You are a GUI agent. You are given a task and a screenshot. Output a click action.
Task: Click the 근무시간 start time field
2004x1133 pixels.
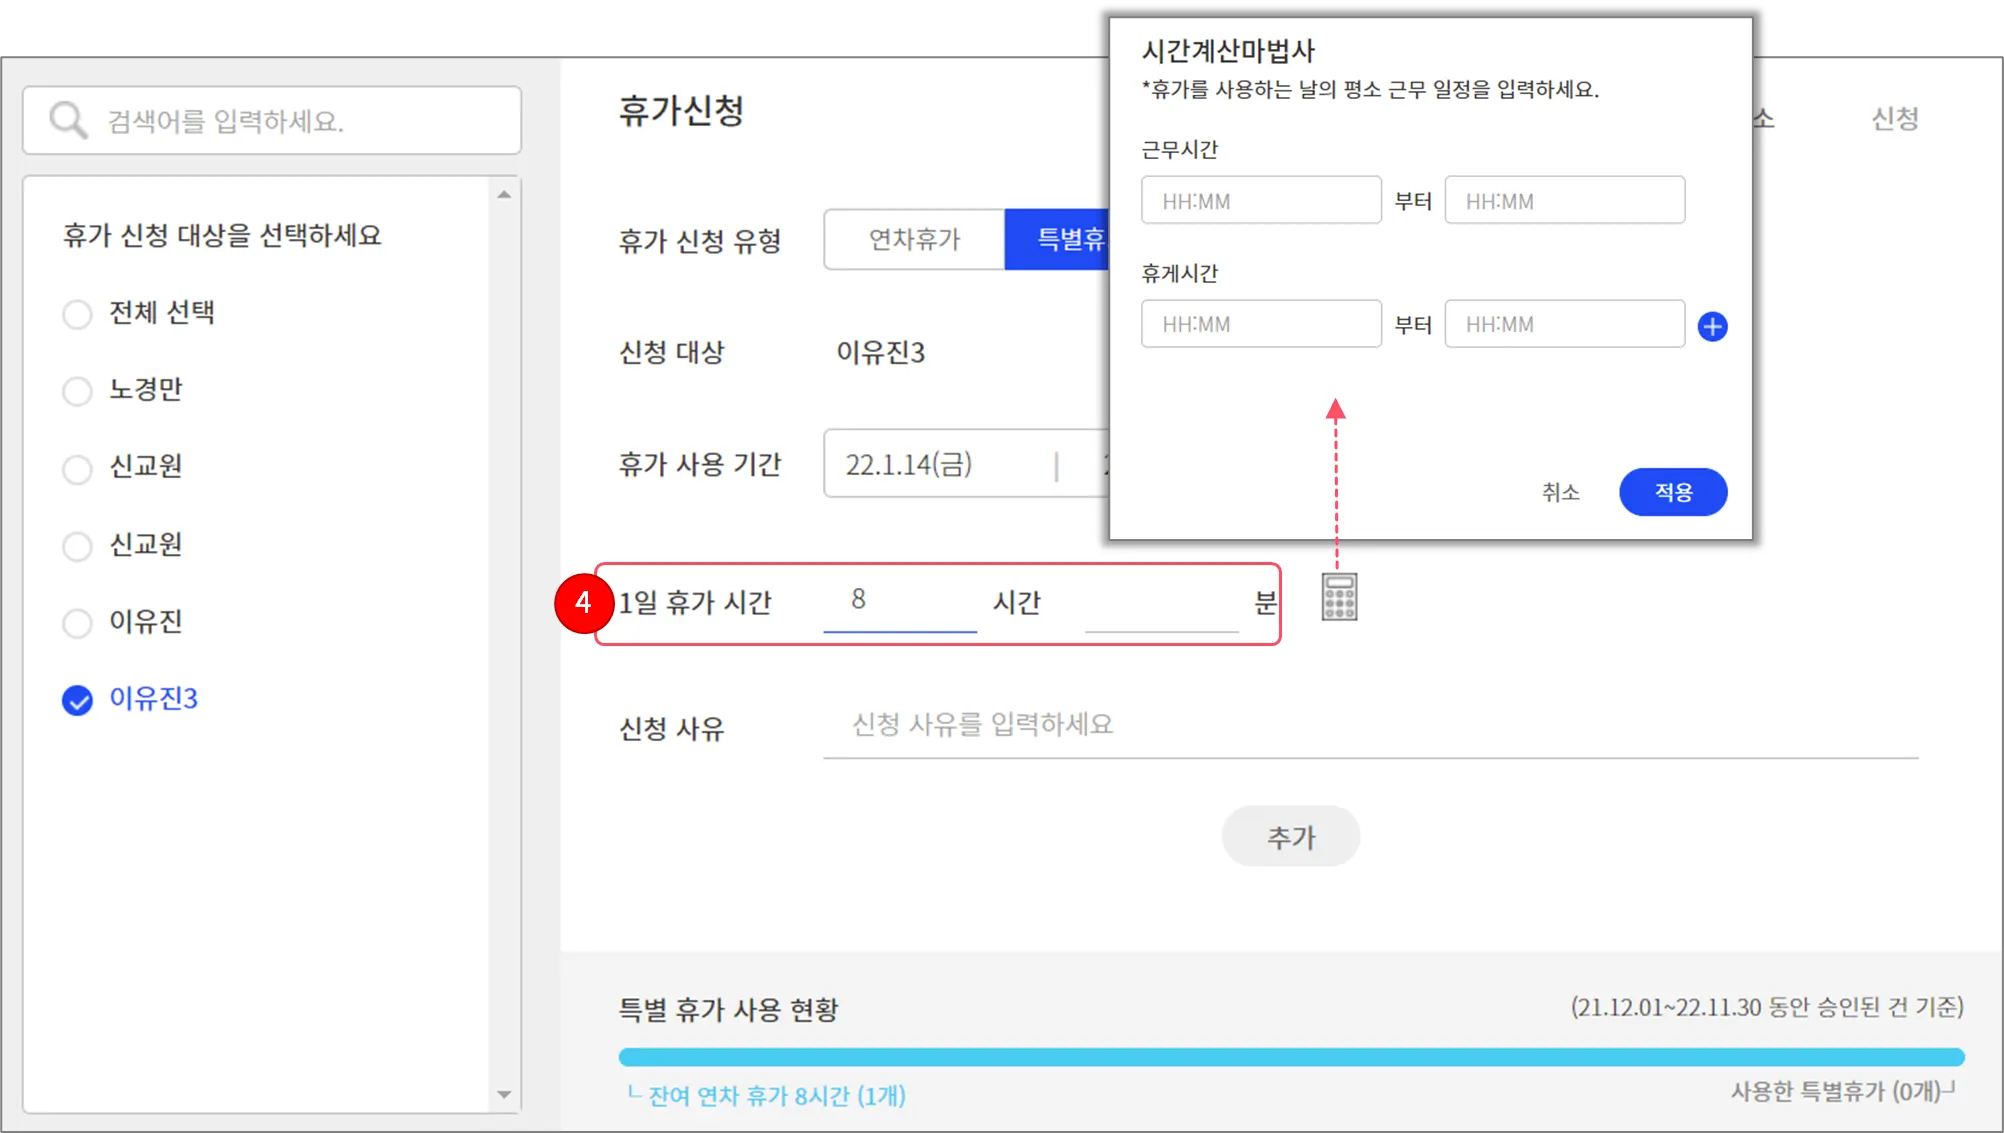(x=1260, y=201)
